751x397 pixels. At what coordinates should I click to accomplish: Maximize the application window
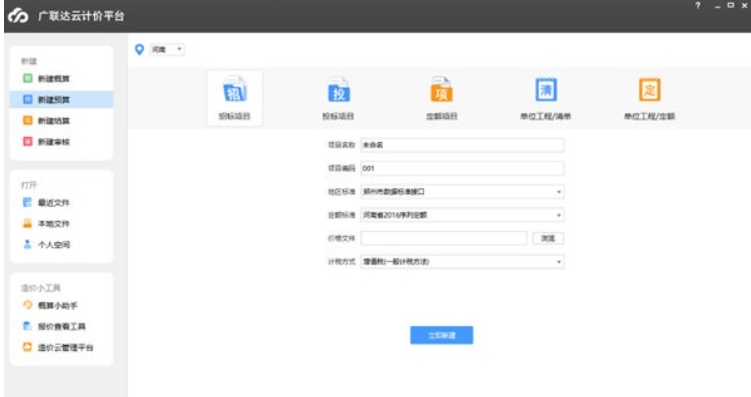[x=731, y=5]
